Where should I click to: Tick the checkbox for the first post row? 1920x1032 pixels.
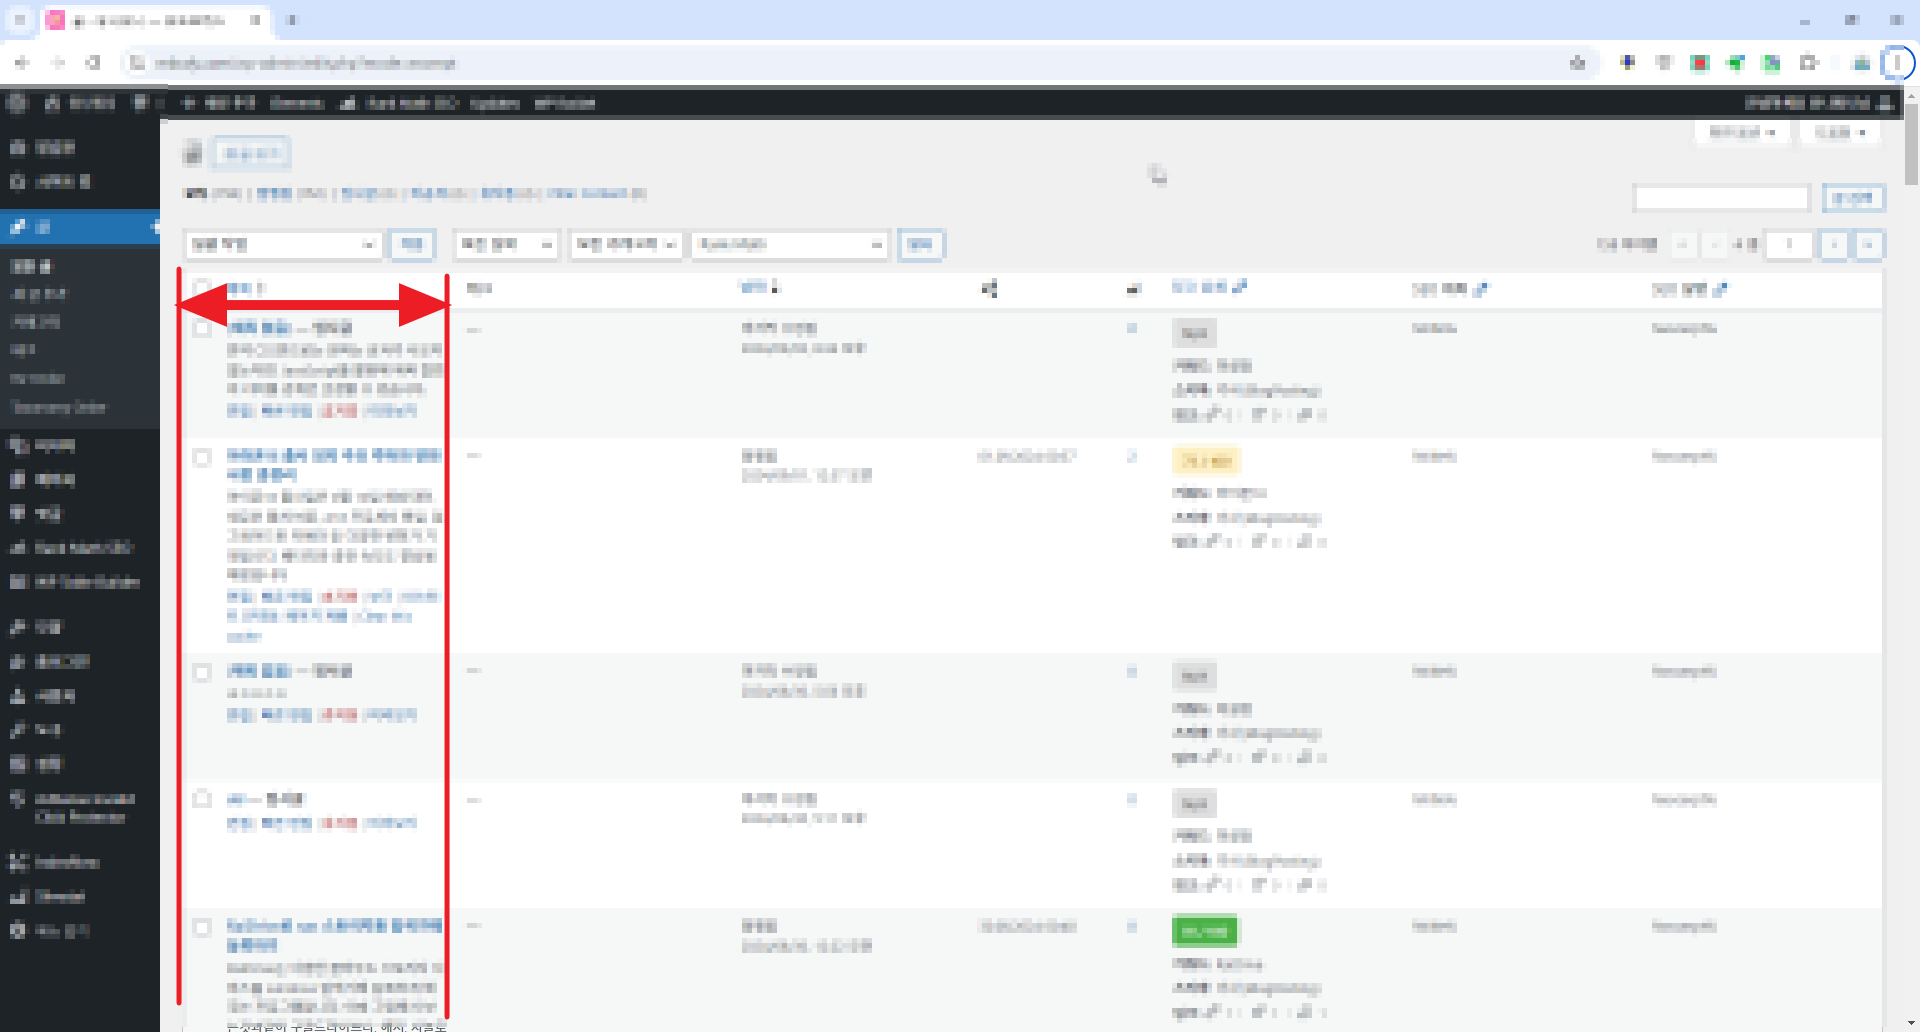pyautogui.click(x=202, y=328)
